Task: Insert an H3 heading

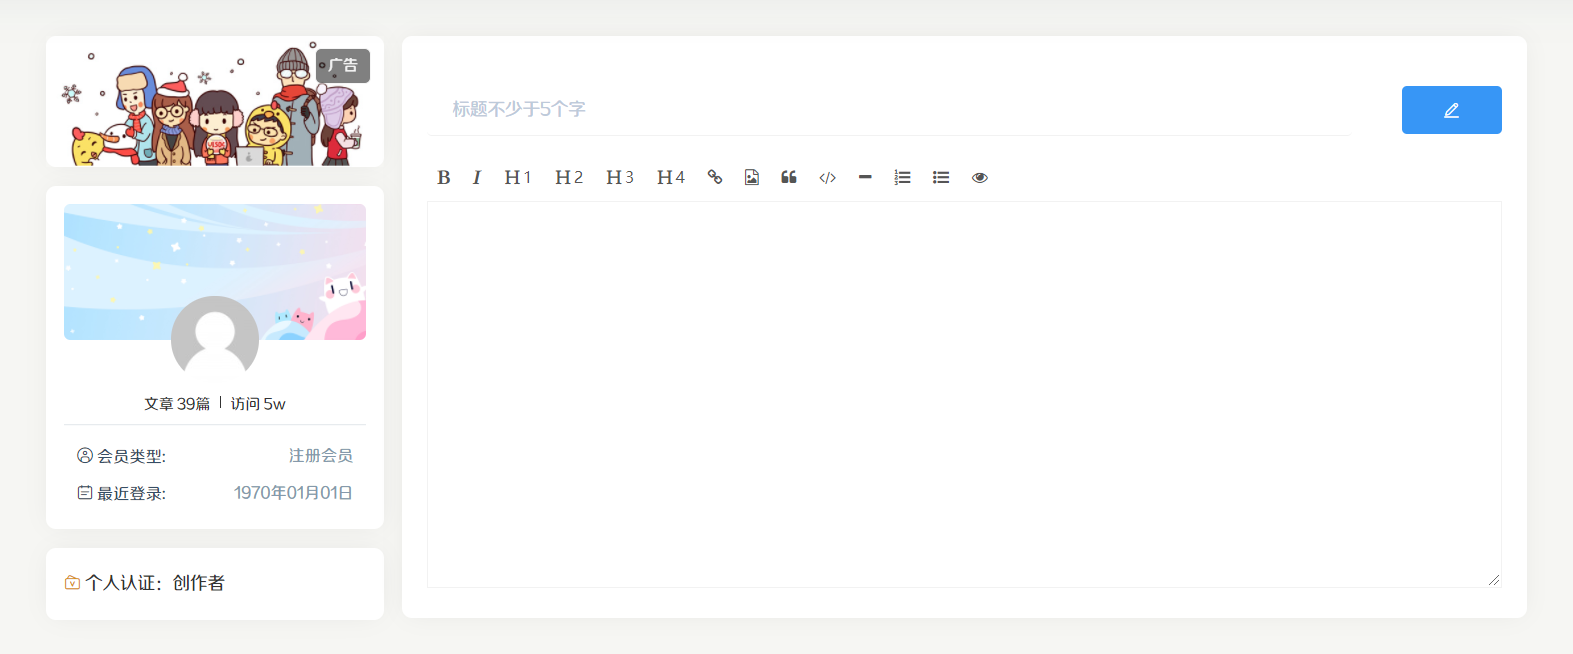Action: (620, 178)
